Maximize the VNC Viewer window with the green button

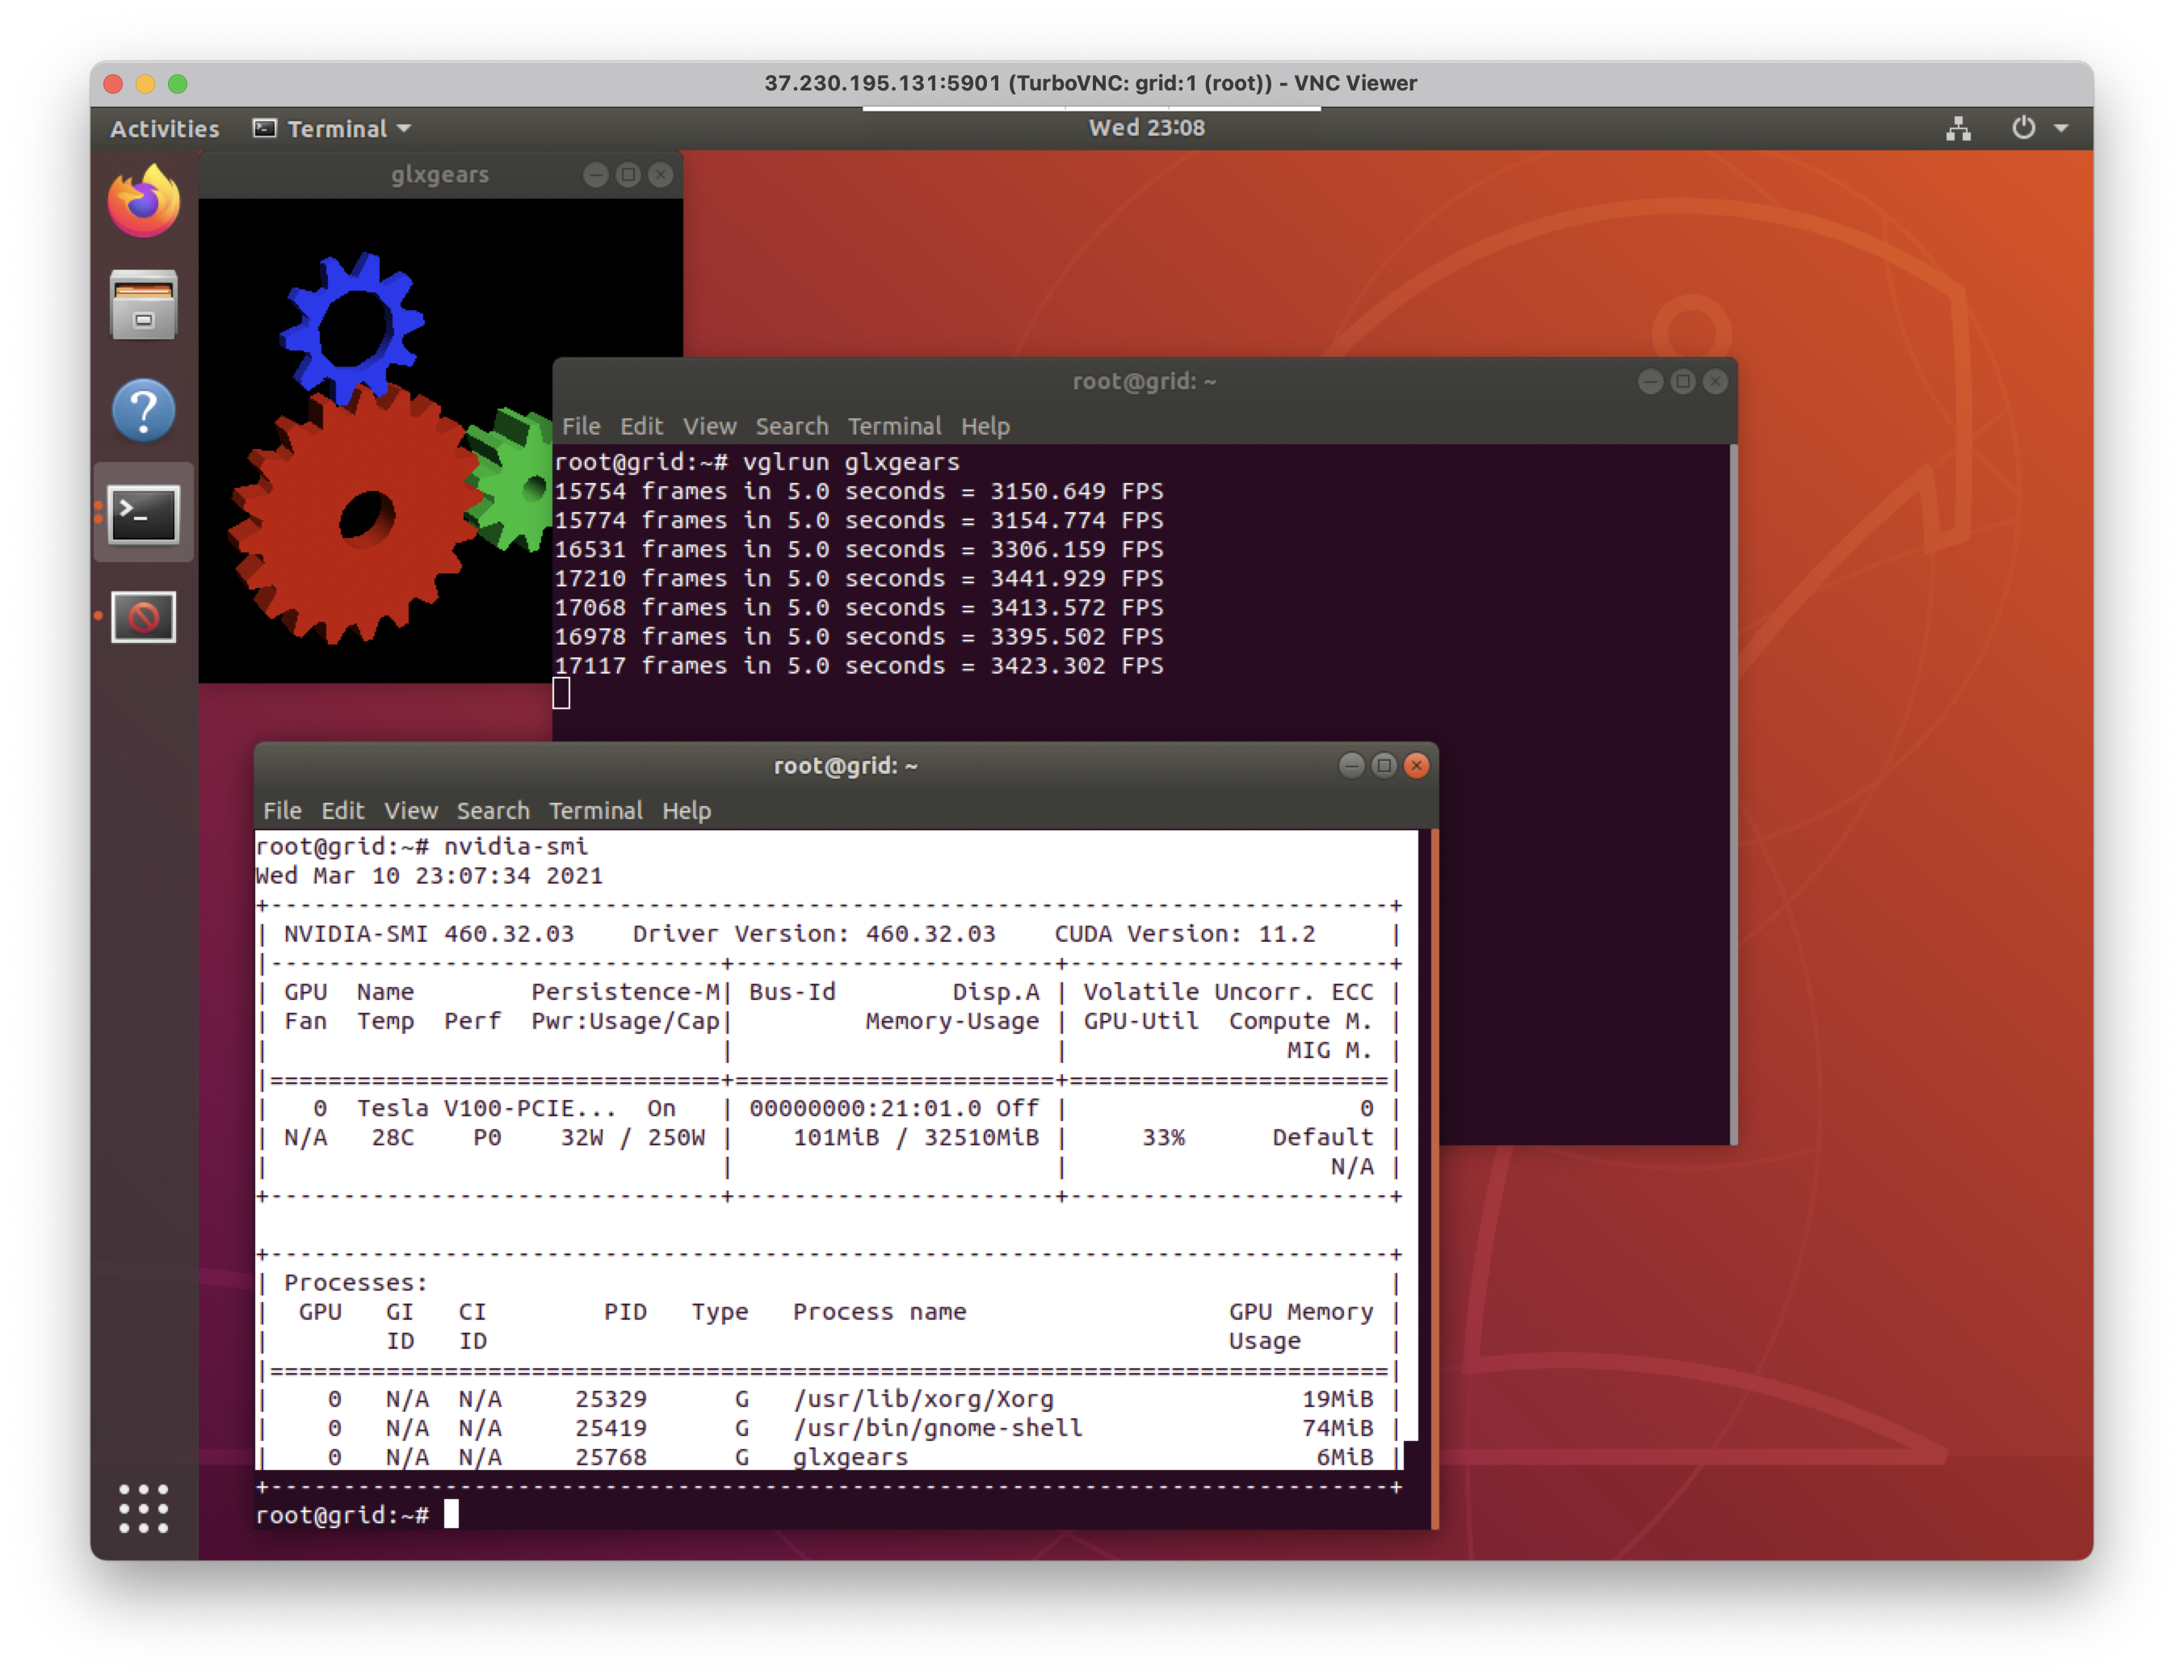pyautogui.click(x=178, y=84)
